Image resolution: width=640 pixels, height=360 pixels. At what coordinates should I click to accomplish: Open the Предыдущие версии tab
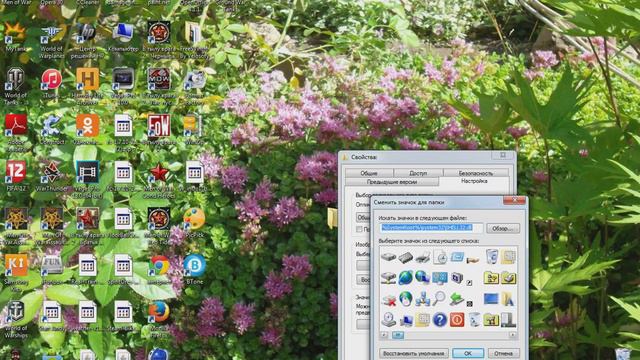point(392,182)
